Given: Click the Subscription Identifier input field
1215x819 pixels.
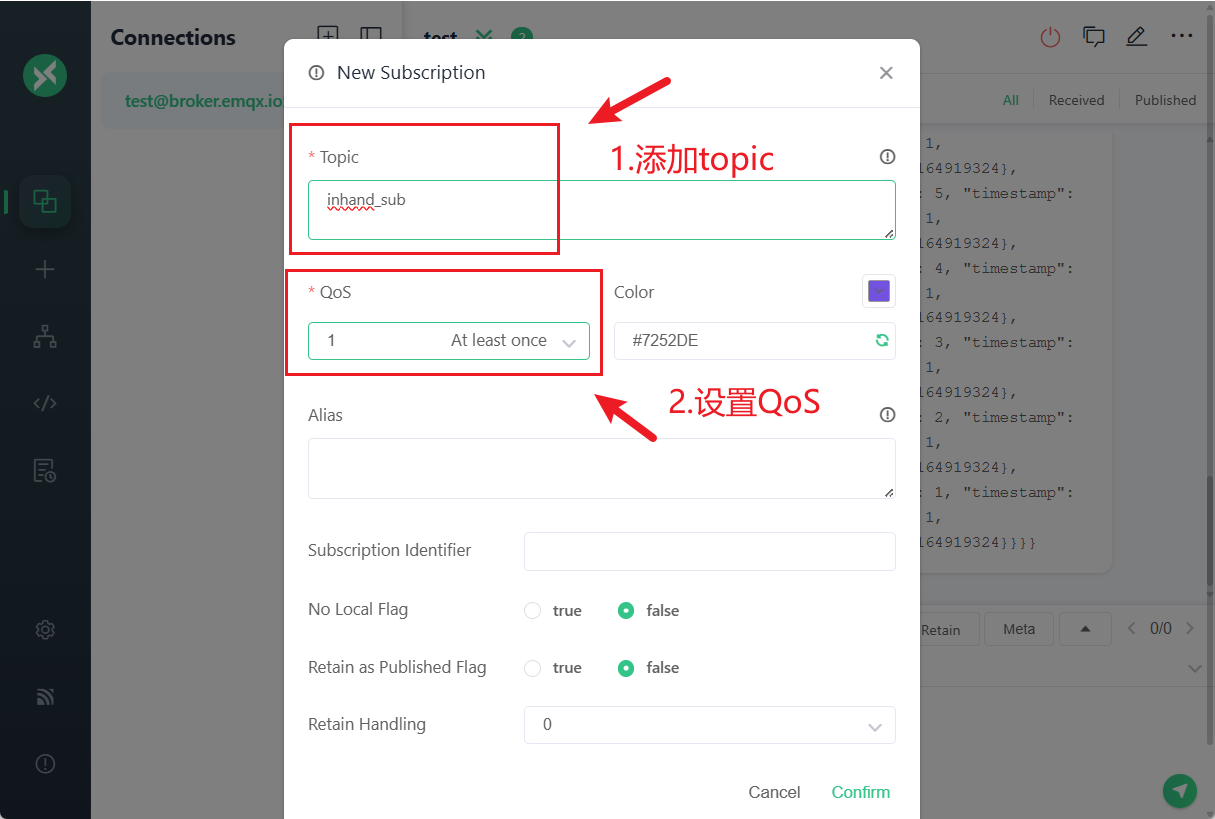Looking at the screenshot, I should coord(710,551).
